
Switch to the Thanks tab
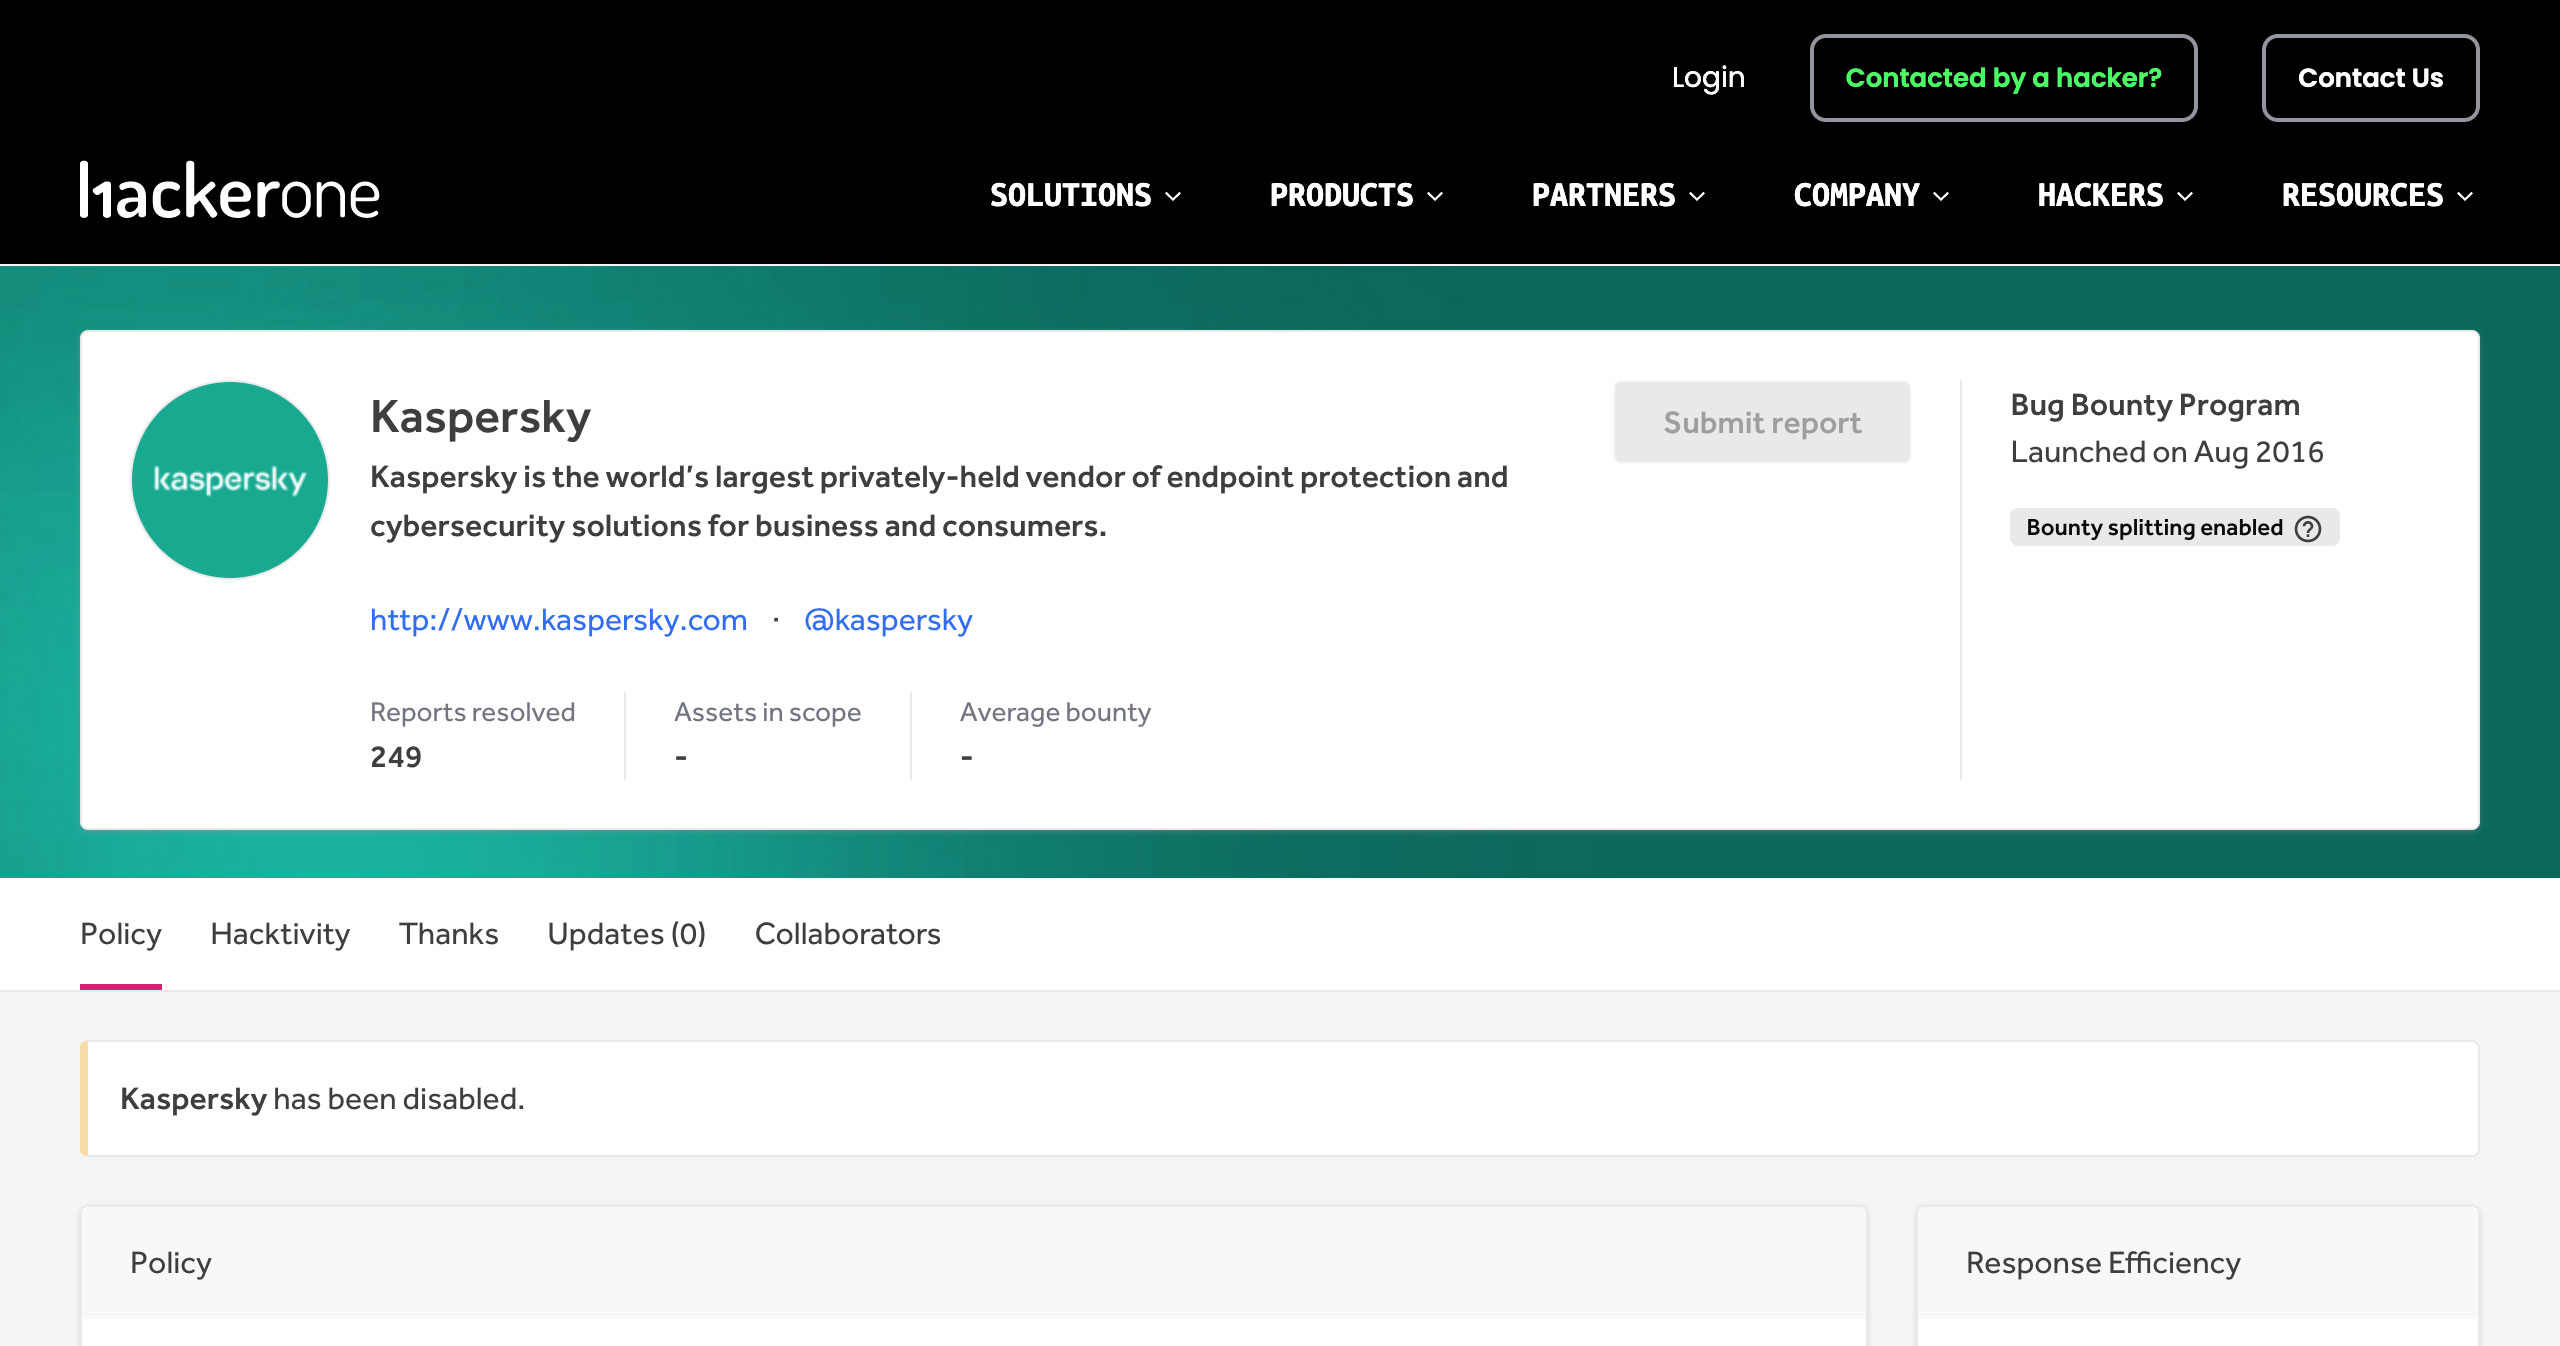click(x=449, y=934)
